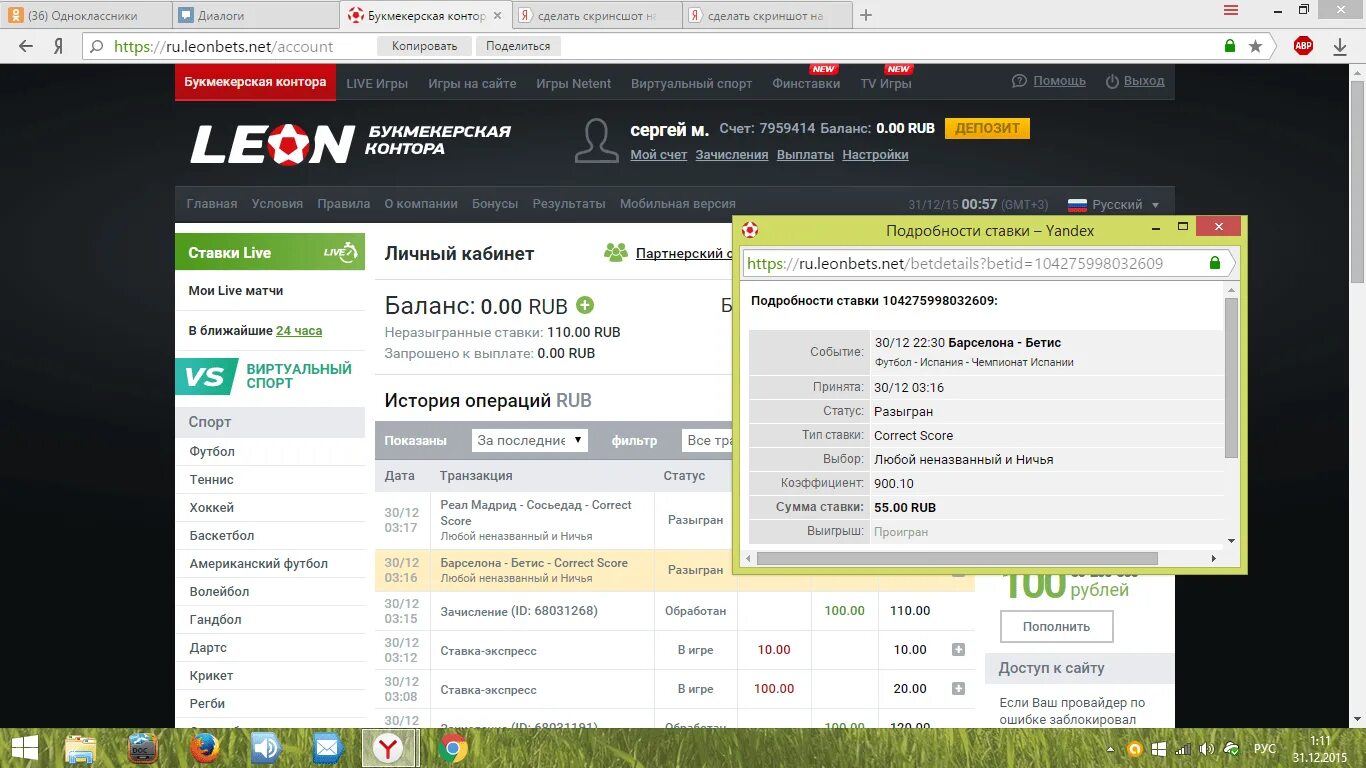Open the Барселона - Бетис transaction row

click(x=675, y=570)
